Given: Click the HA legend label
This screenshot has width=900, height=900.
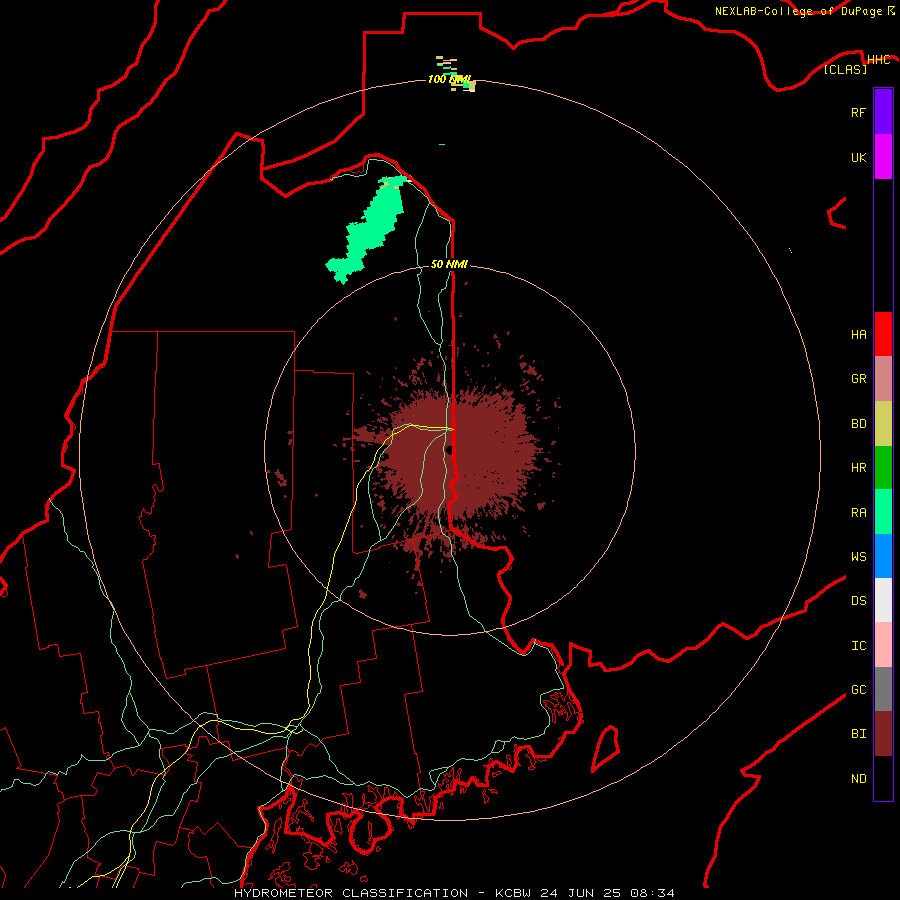Looking at the screenshot, I should click(858, 335).
